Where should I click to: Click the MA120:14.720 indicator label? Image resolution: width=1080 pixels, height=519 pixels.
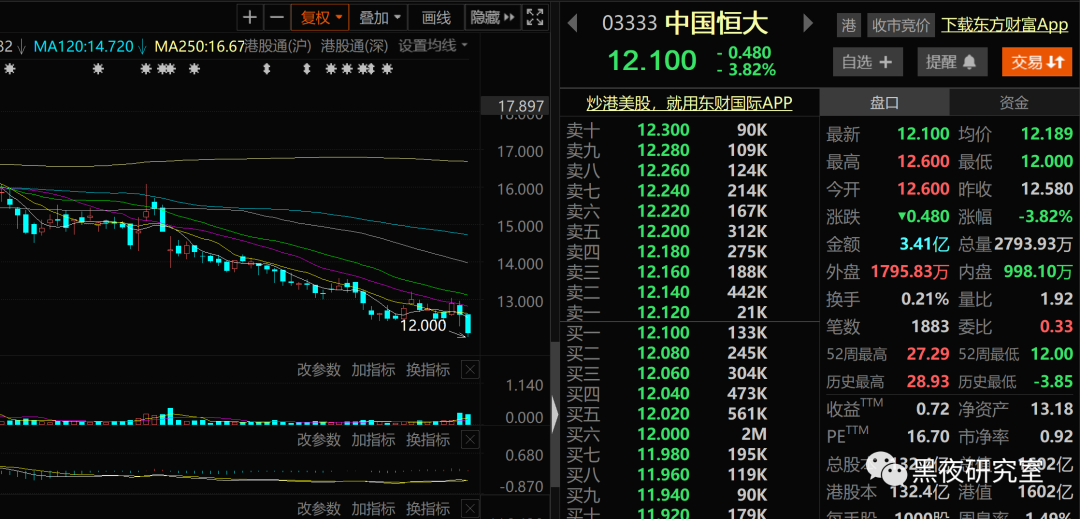84,47
